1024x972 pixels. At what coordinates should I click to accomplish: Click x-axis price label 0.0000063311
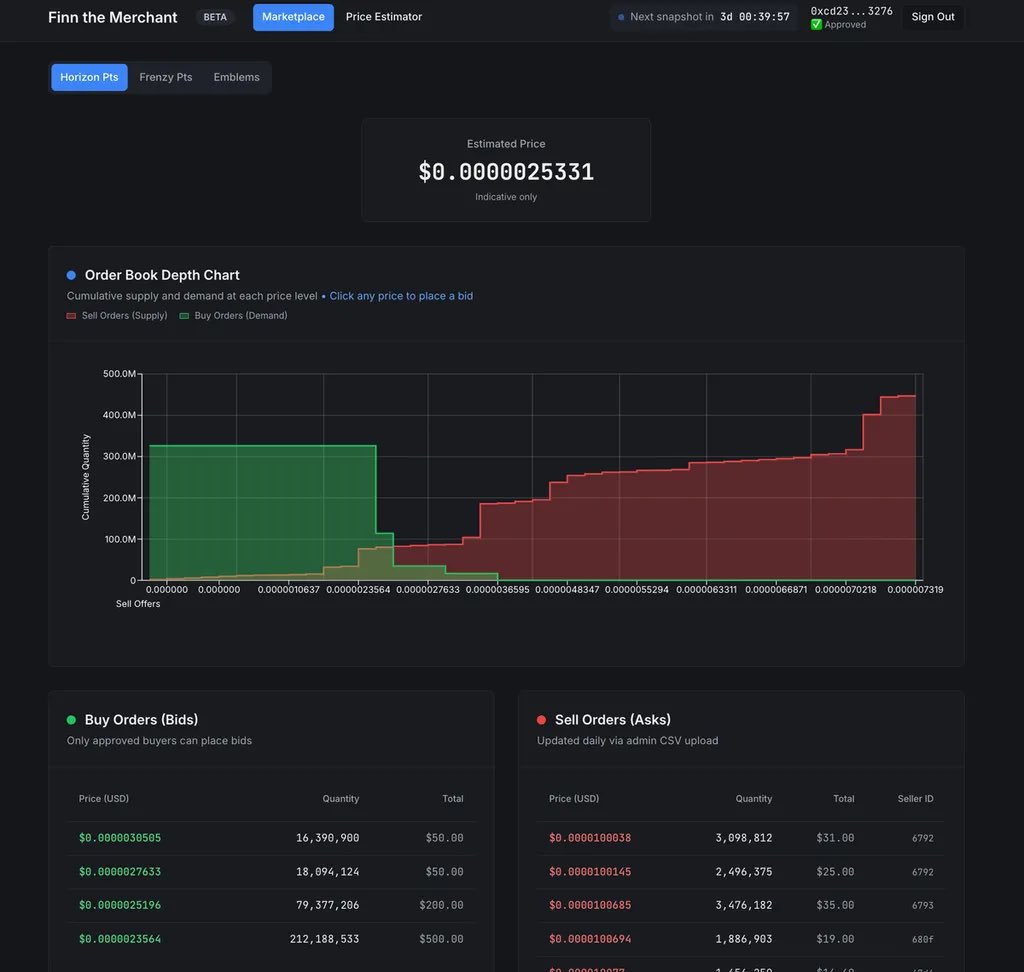tap(706, 590)
